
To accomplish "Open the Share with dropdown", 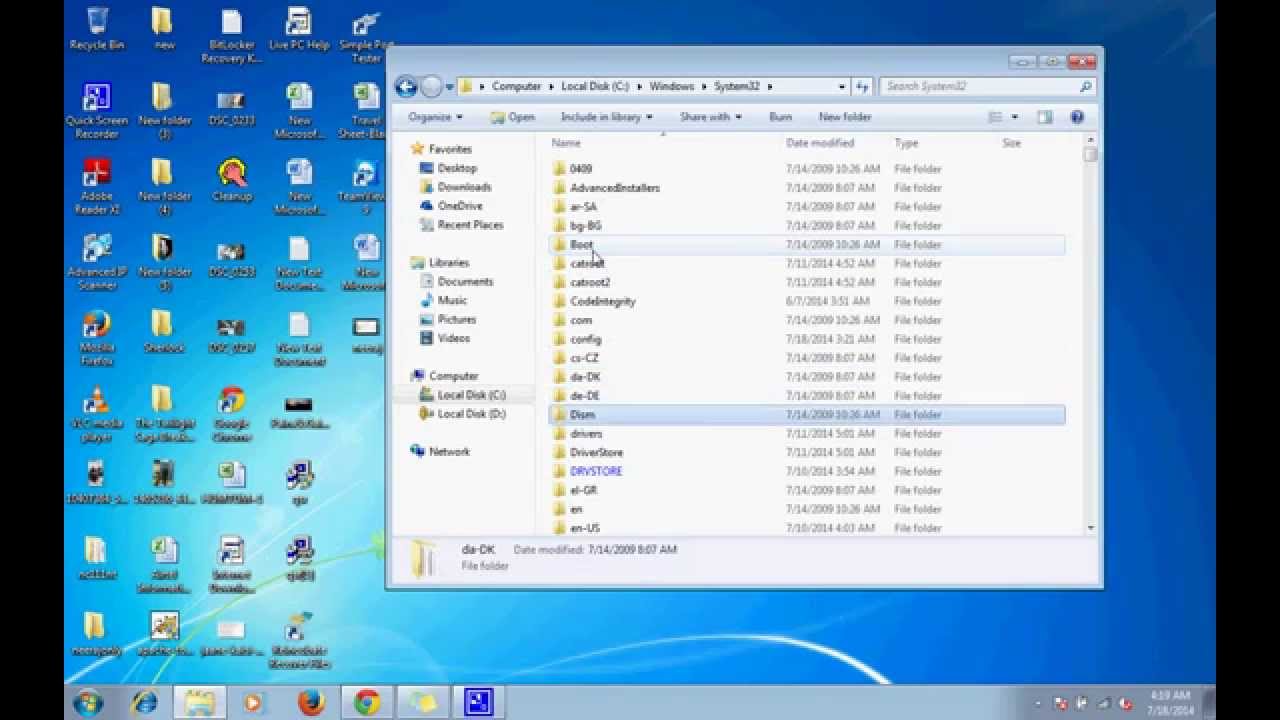I will [x=711, y=117].
